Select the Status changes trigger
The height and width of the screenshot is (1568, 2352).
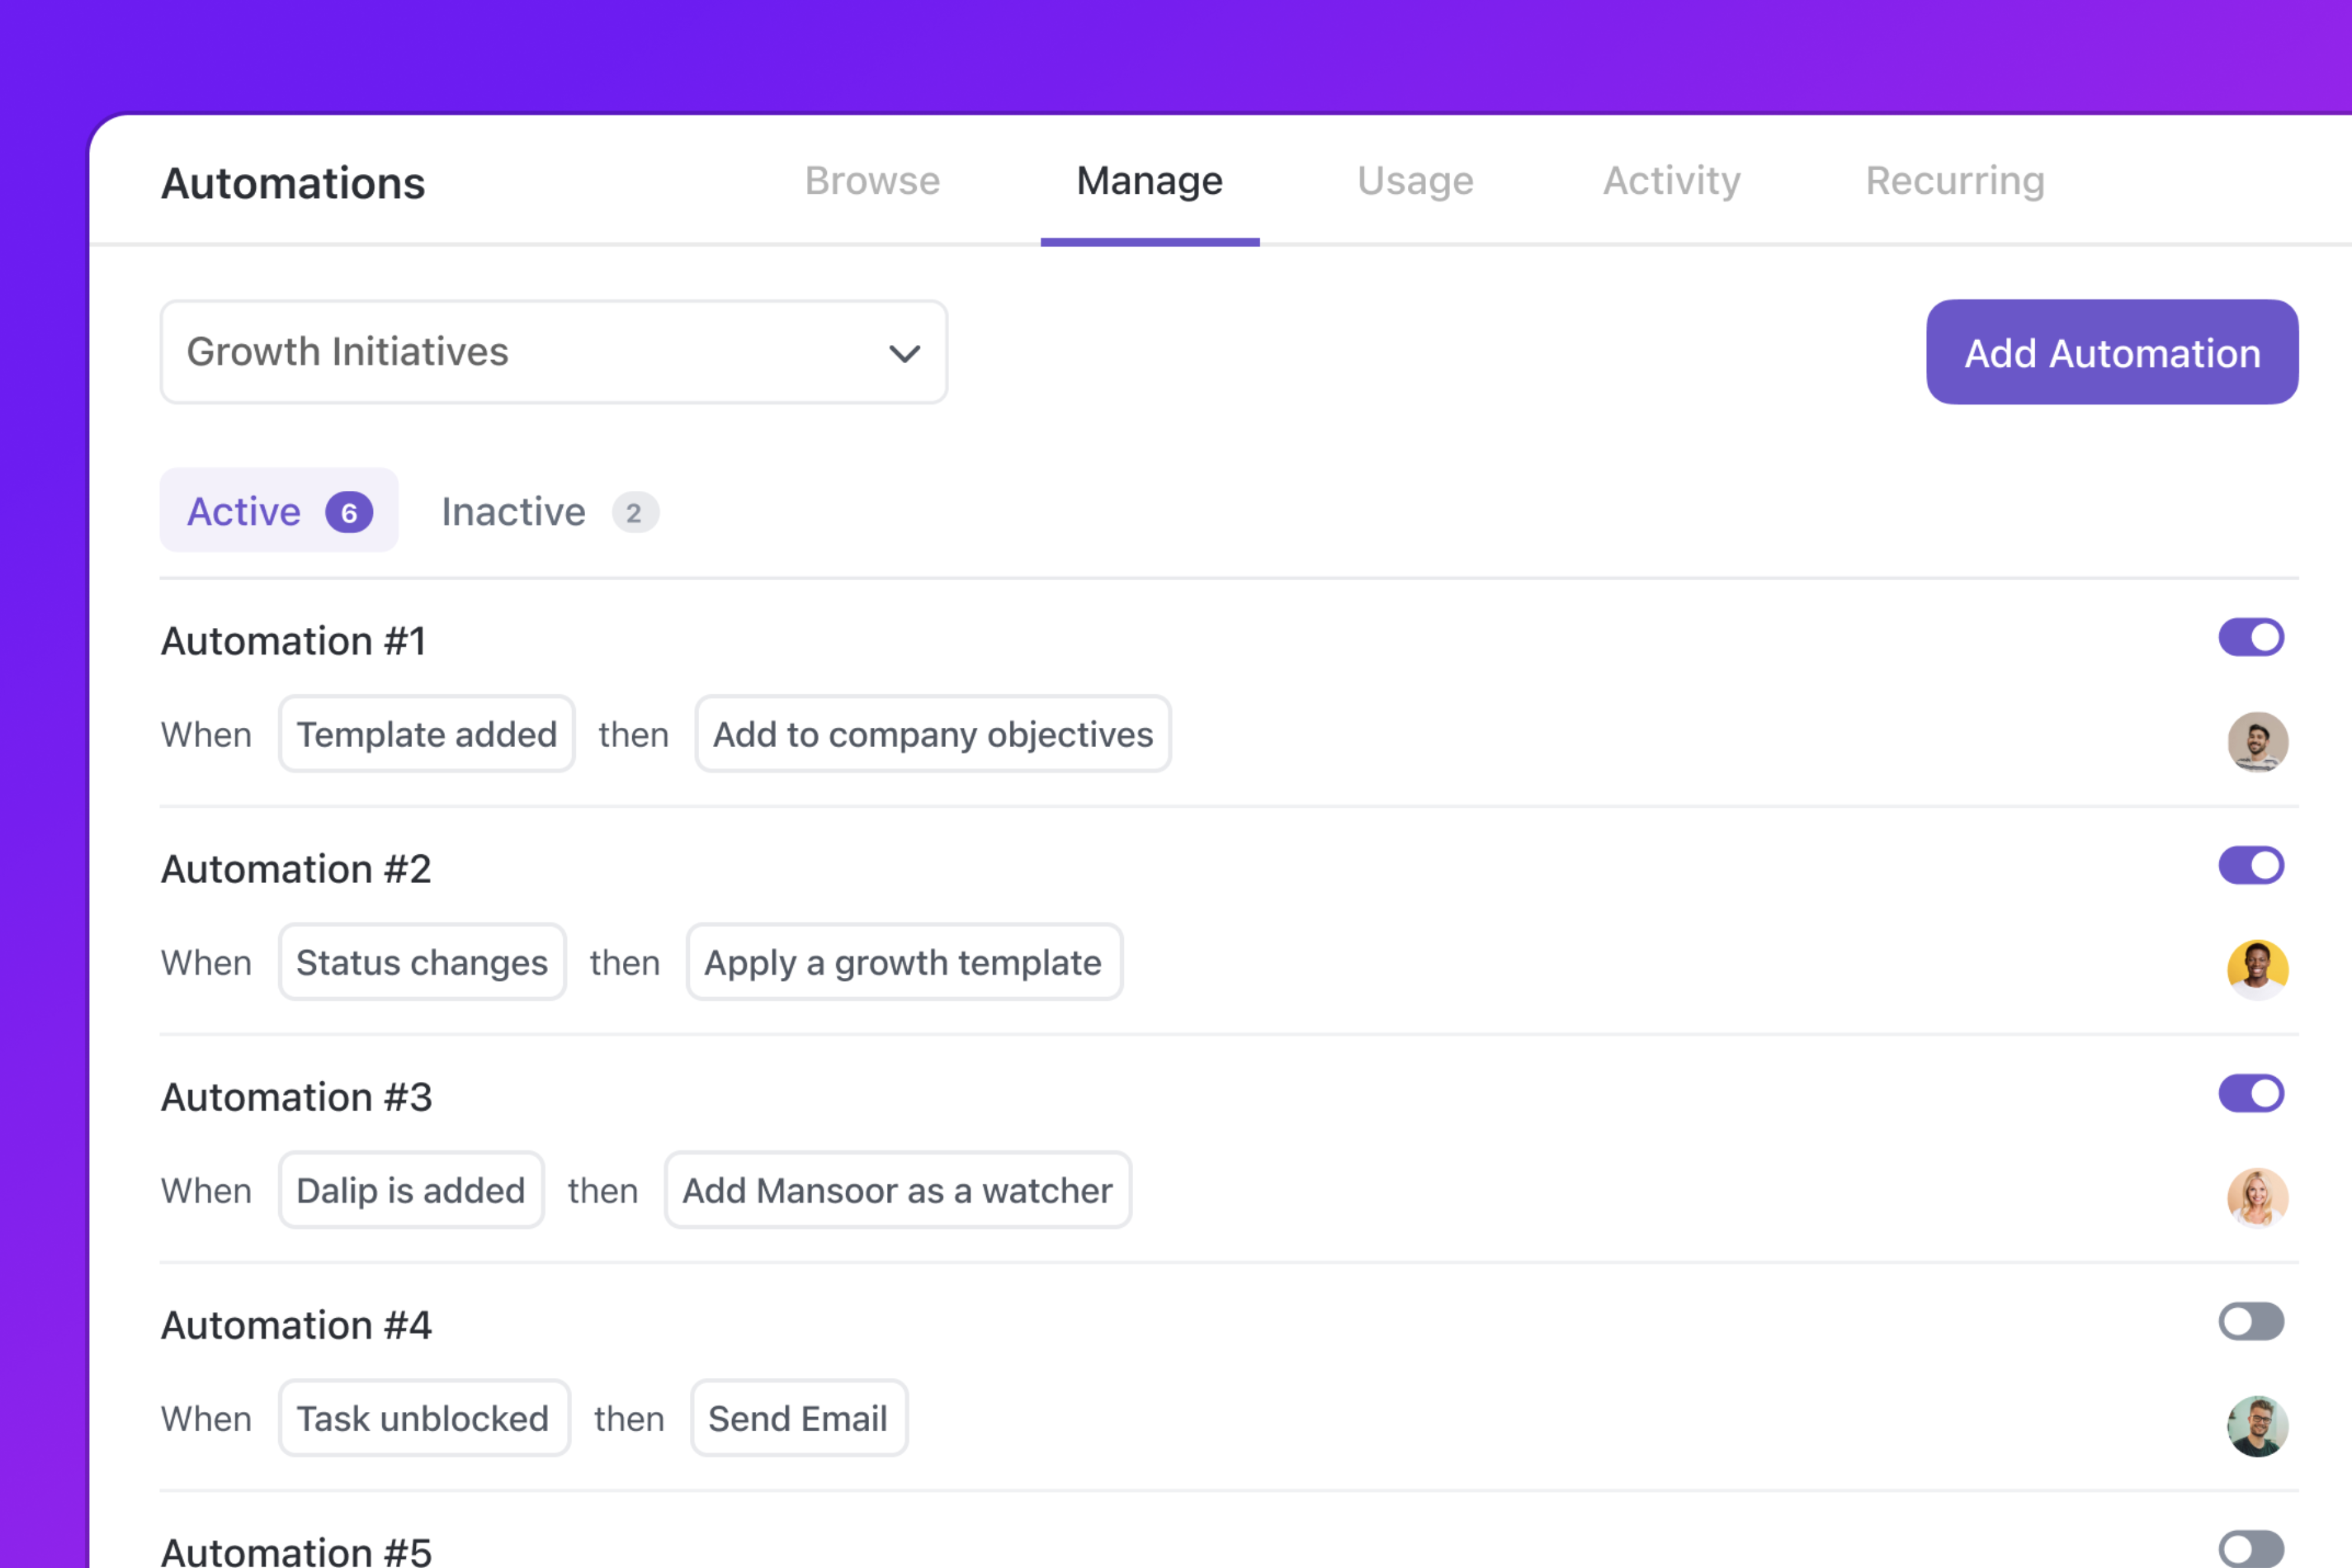pos(422,962)
